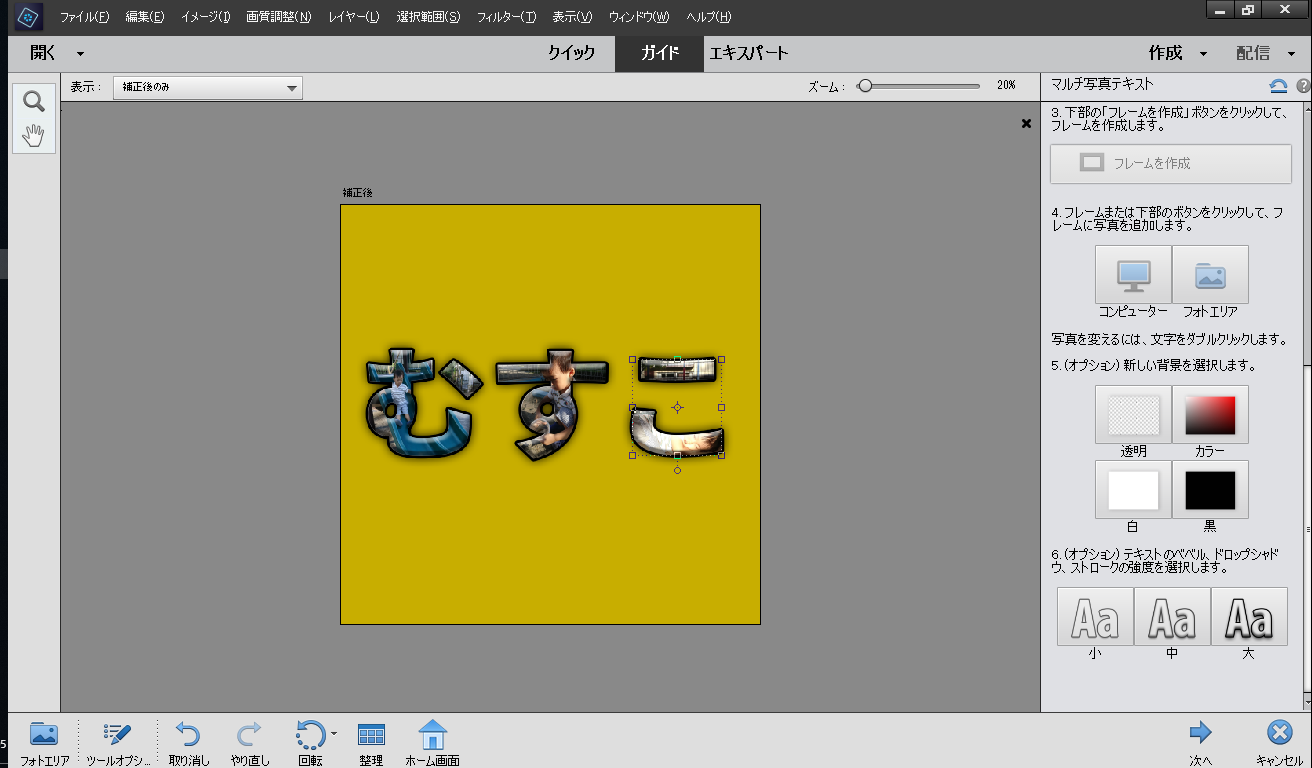Select the Zoom magnifier tool

tap(34, 101)
